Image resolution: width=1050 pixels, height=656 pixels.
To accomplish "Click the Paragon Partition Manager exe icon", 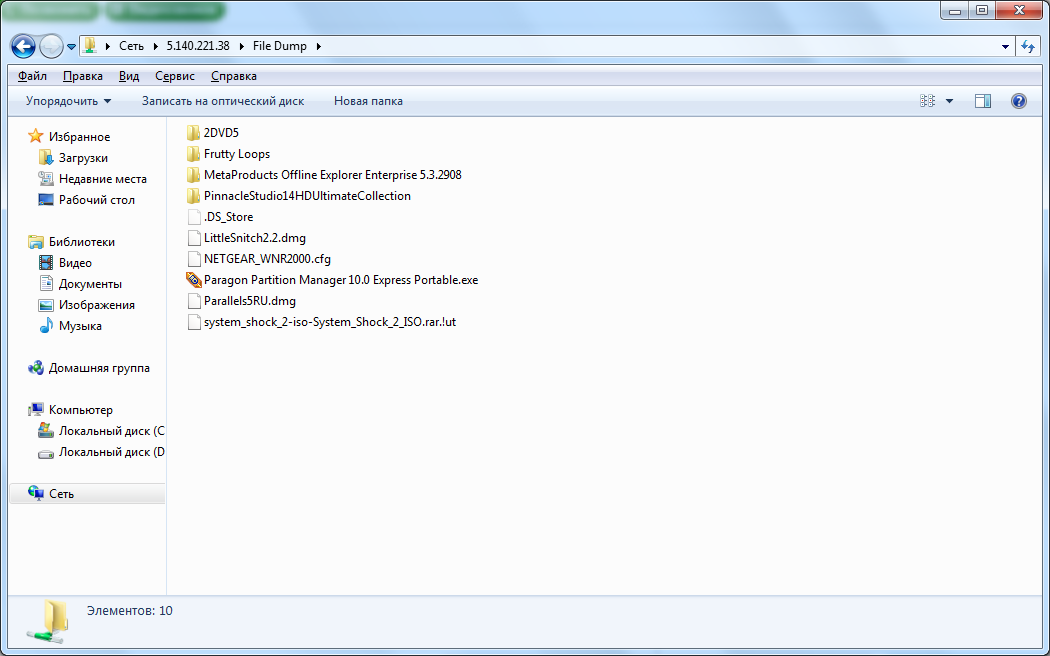I will pos(194,280).
